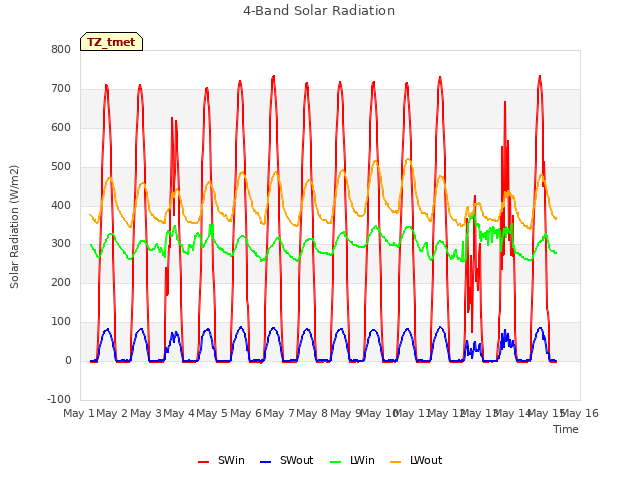Click the Solar Radiation (W/m2) axis label
Viewport: 640px width, 480px height.
click(x=14, y=227)
